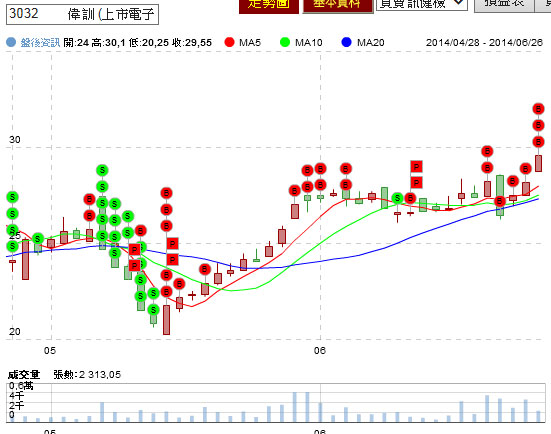The image size is (551, 434).
Task: Switch to the 走勢圖 tab
Action: pyautogui.click(x=269, y=6)
